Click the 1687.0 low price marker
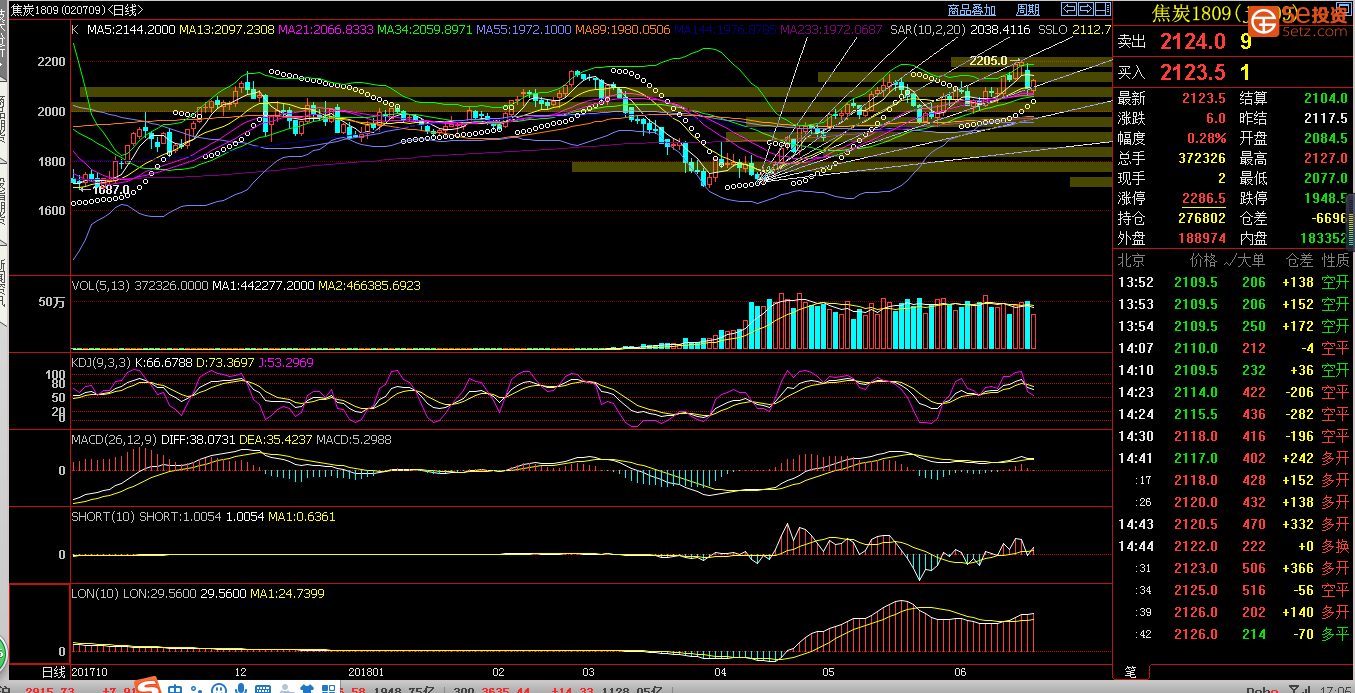This screenshot has width=1355, height=693. tap(111, 189)
